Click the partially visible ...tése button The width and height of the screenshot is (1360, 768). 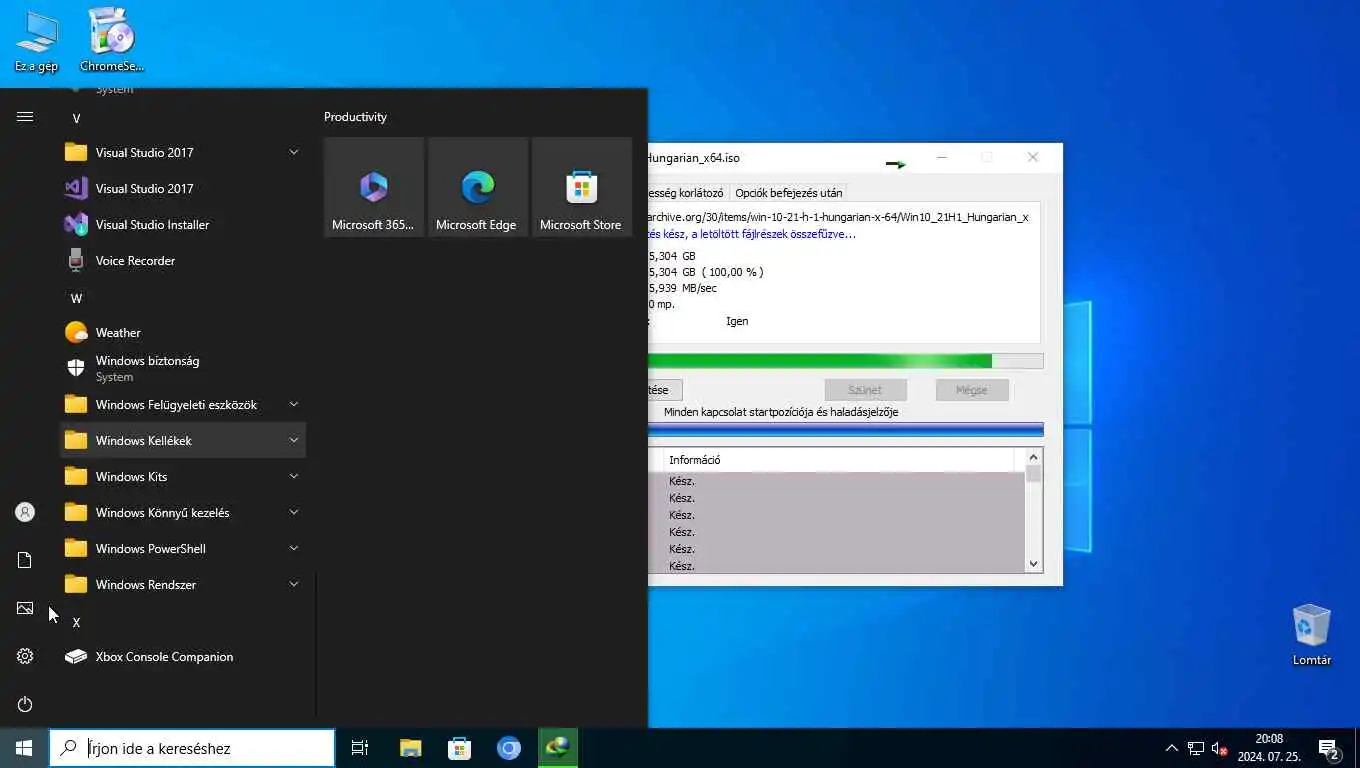click(665, 390)
